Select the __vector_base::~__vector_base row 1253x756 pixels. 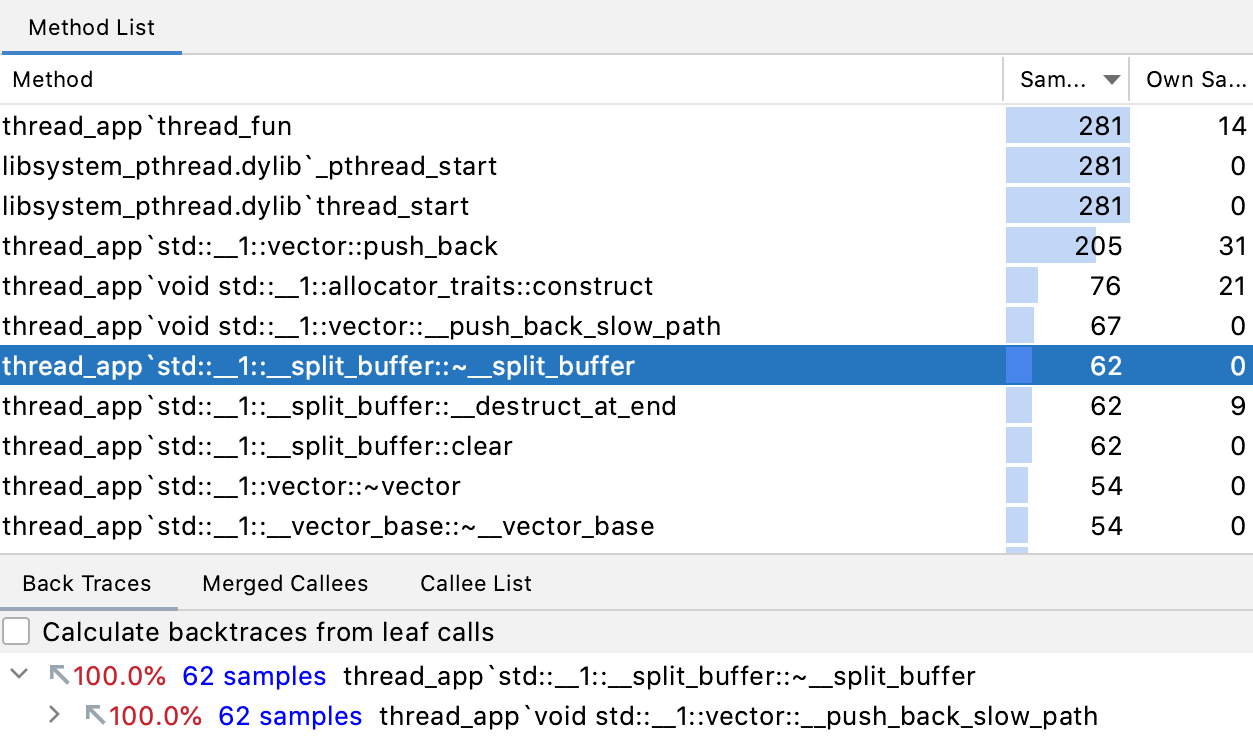pos(626,526)
